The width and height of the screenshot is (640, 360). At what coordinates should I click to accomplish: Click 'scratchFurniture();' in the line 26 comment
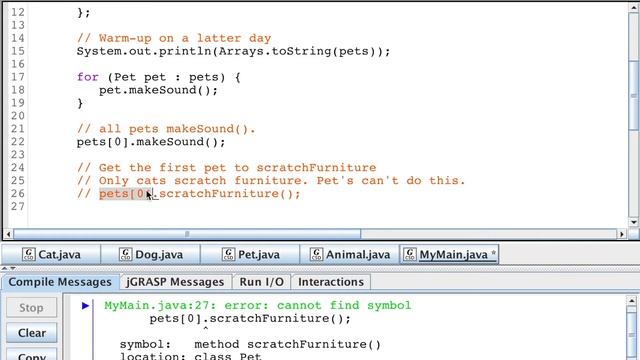(230, 194)
